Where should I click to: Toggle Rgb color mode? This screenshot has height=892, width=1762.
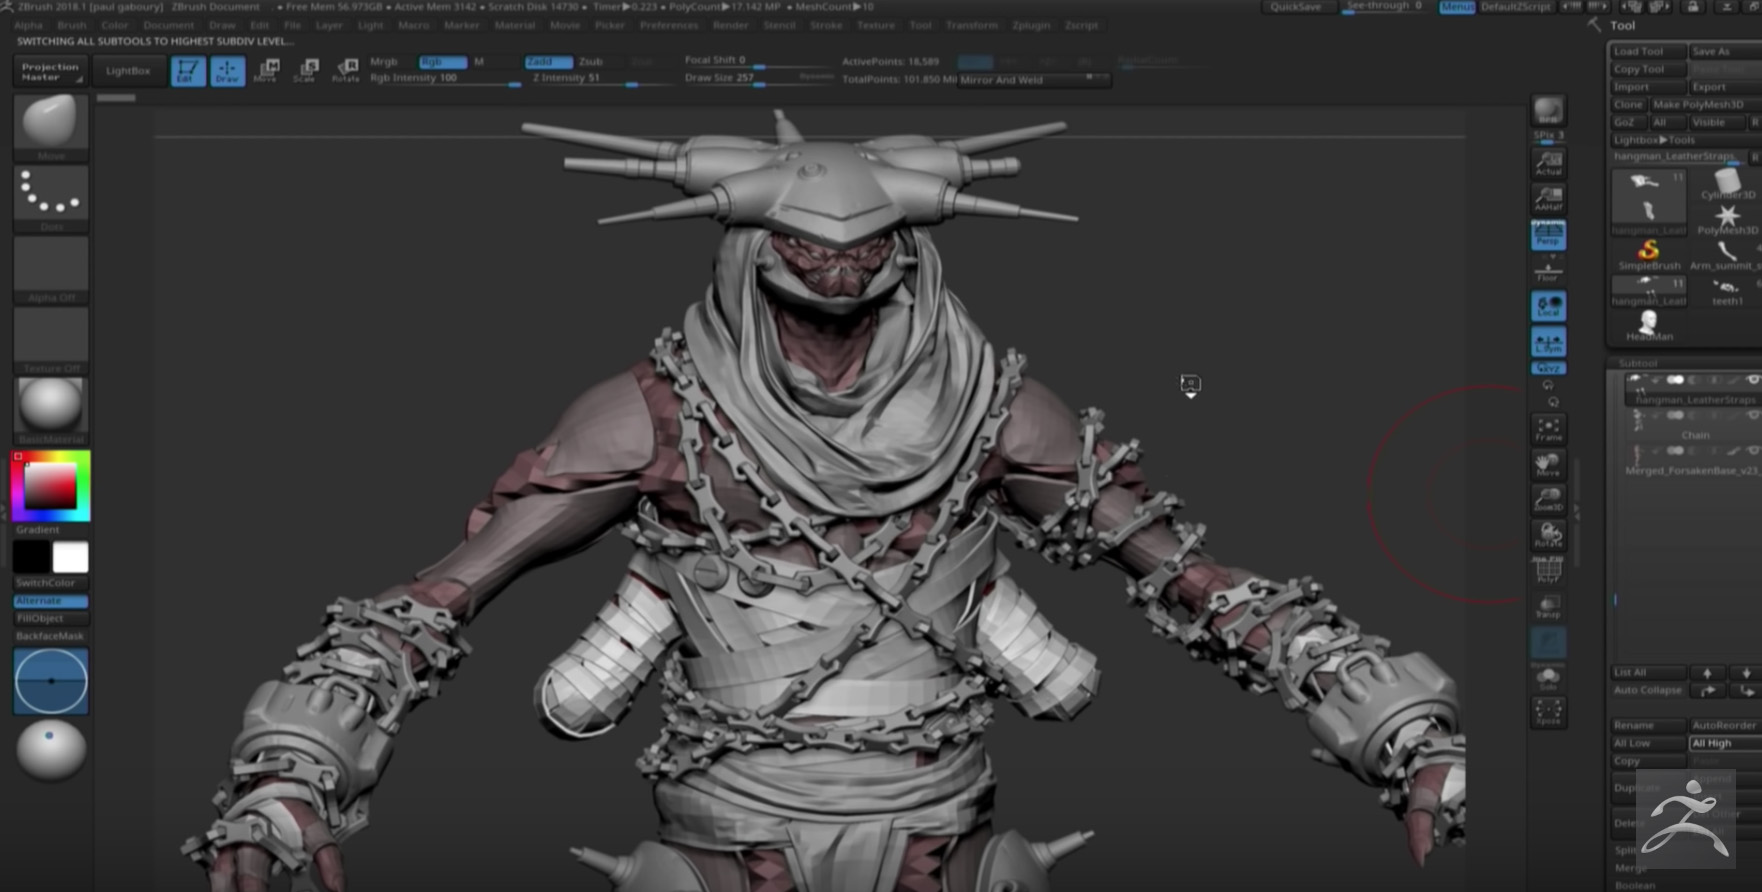(x=442, y=62)
